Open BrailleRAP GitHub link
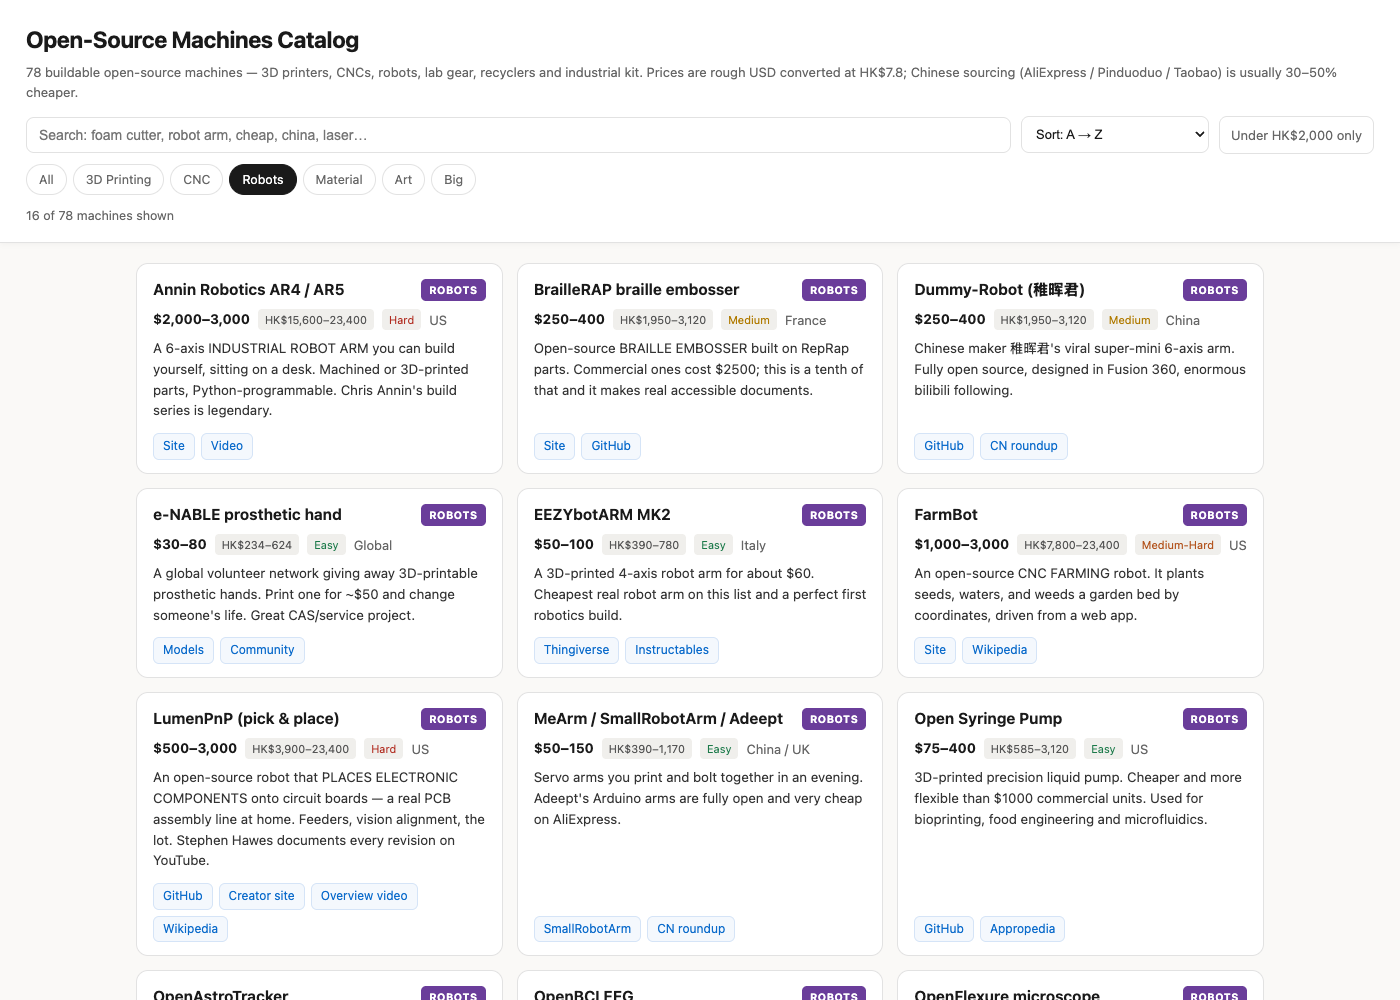 611,446
